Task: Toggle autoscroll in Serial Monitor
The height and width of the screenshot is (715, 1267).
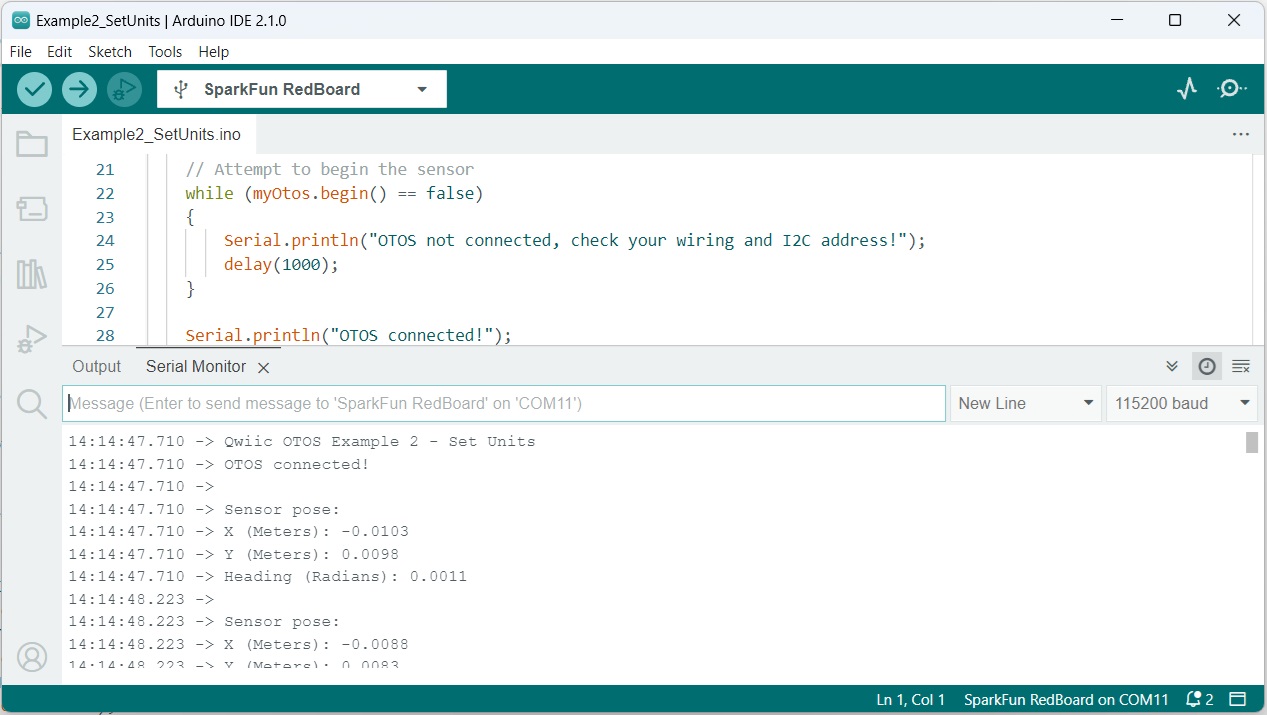Action: [1172, 366]
